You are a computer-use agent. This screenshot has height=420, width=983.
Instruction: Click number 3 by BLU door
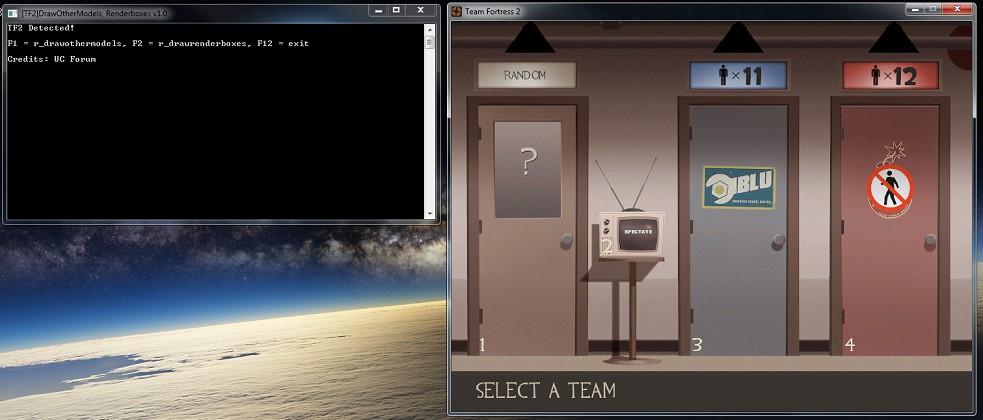pos(697,345)
